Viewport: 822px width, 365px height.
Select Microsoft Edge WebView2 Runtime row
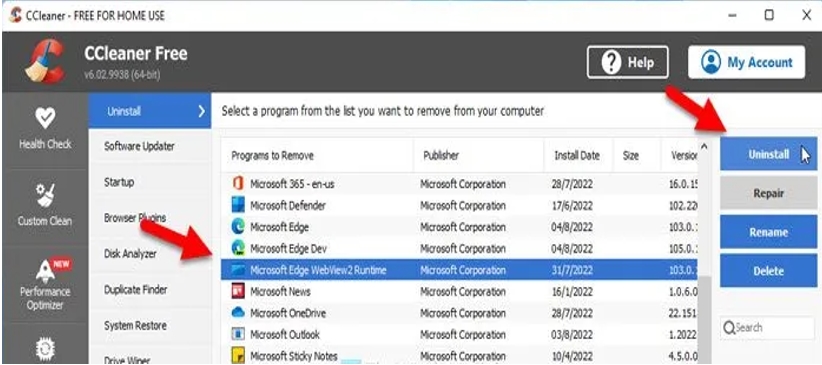[x=459, y=270]
